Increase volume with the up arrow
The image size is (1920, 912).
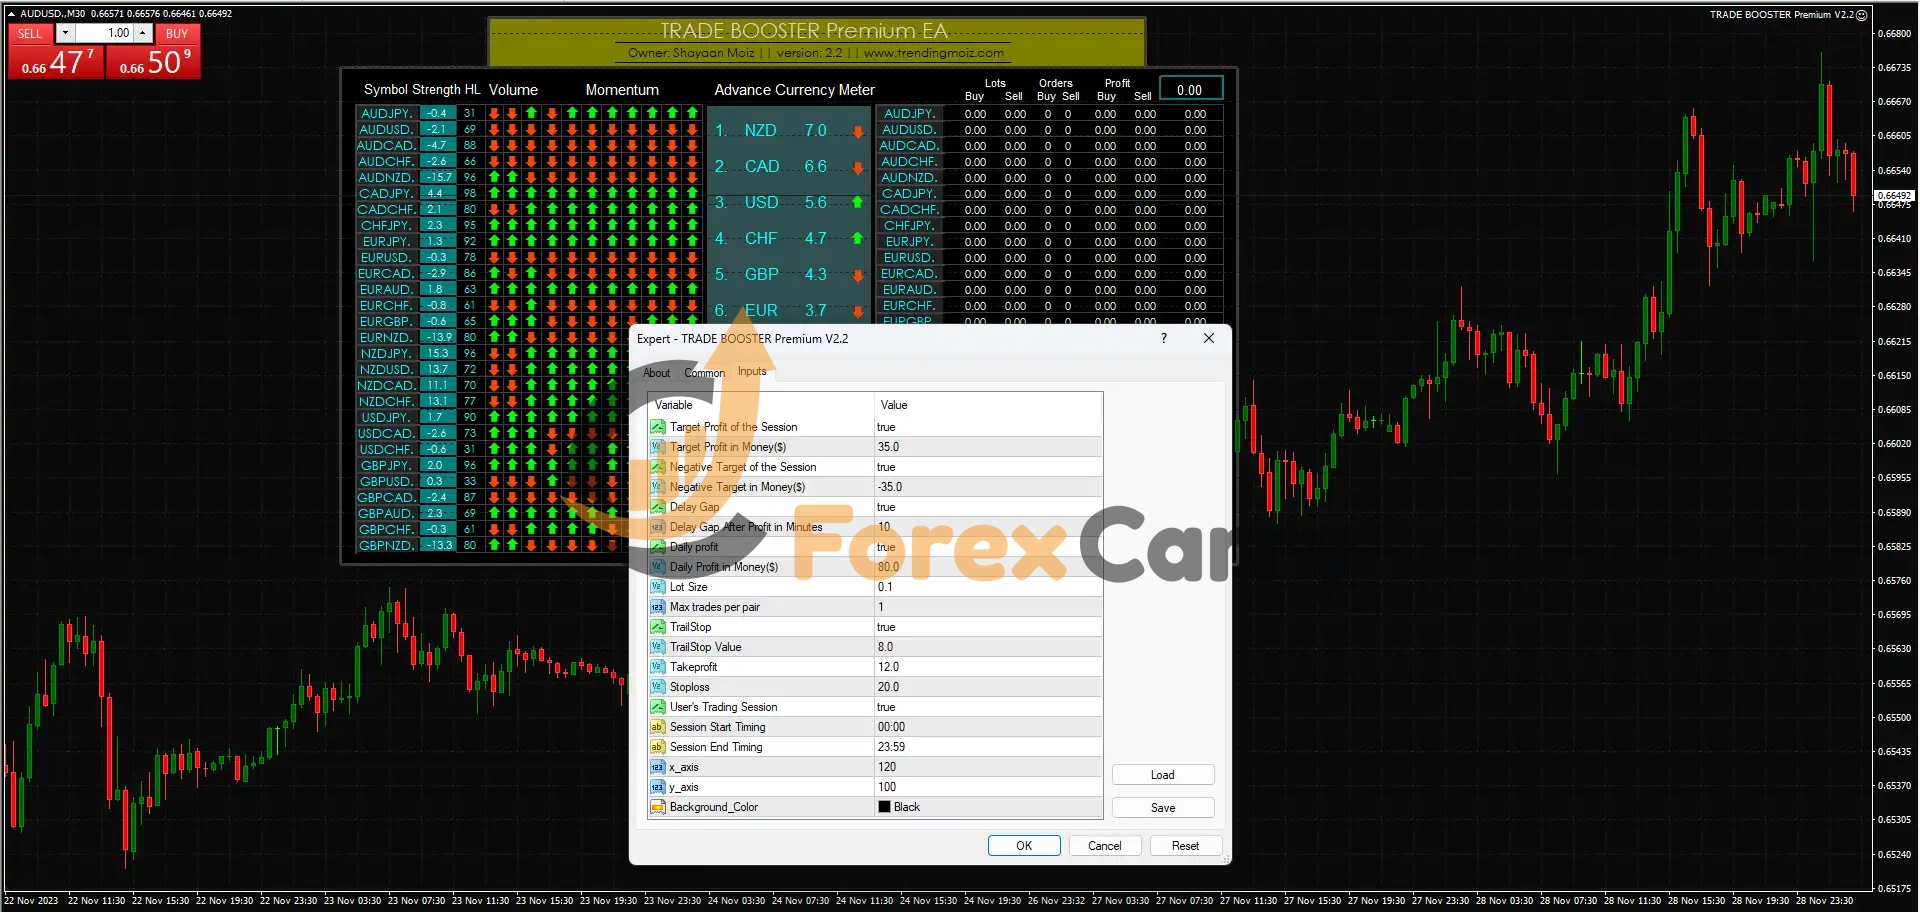(x=143, y=33)
